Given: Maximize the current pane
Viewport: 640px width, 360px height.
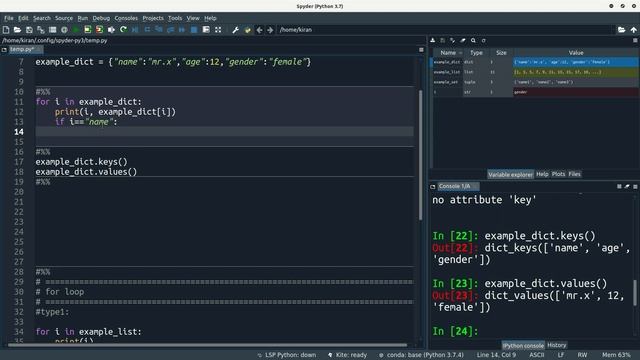Looking at the screenshot, I should tap(206, 30).
